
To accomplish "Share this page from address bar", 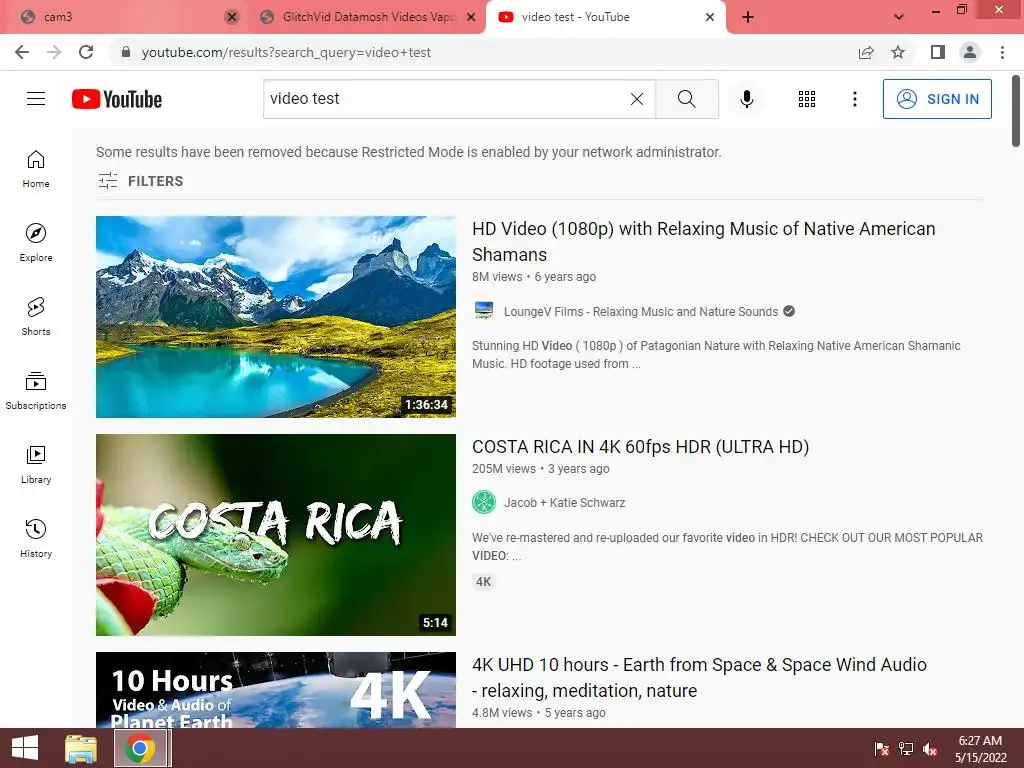I will click(866, 52).
